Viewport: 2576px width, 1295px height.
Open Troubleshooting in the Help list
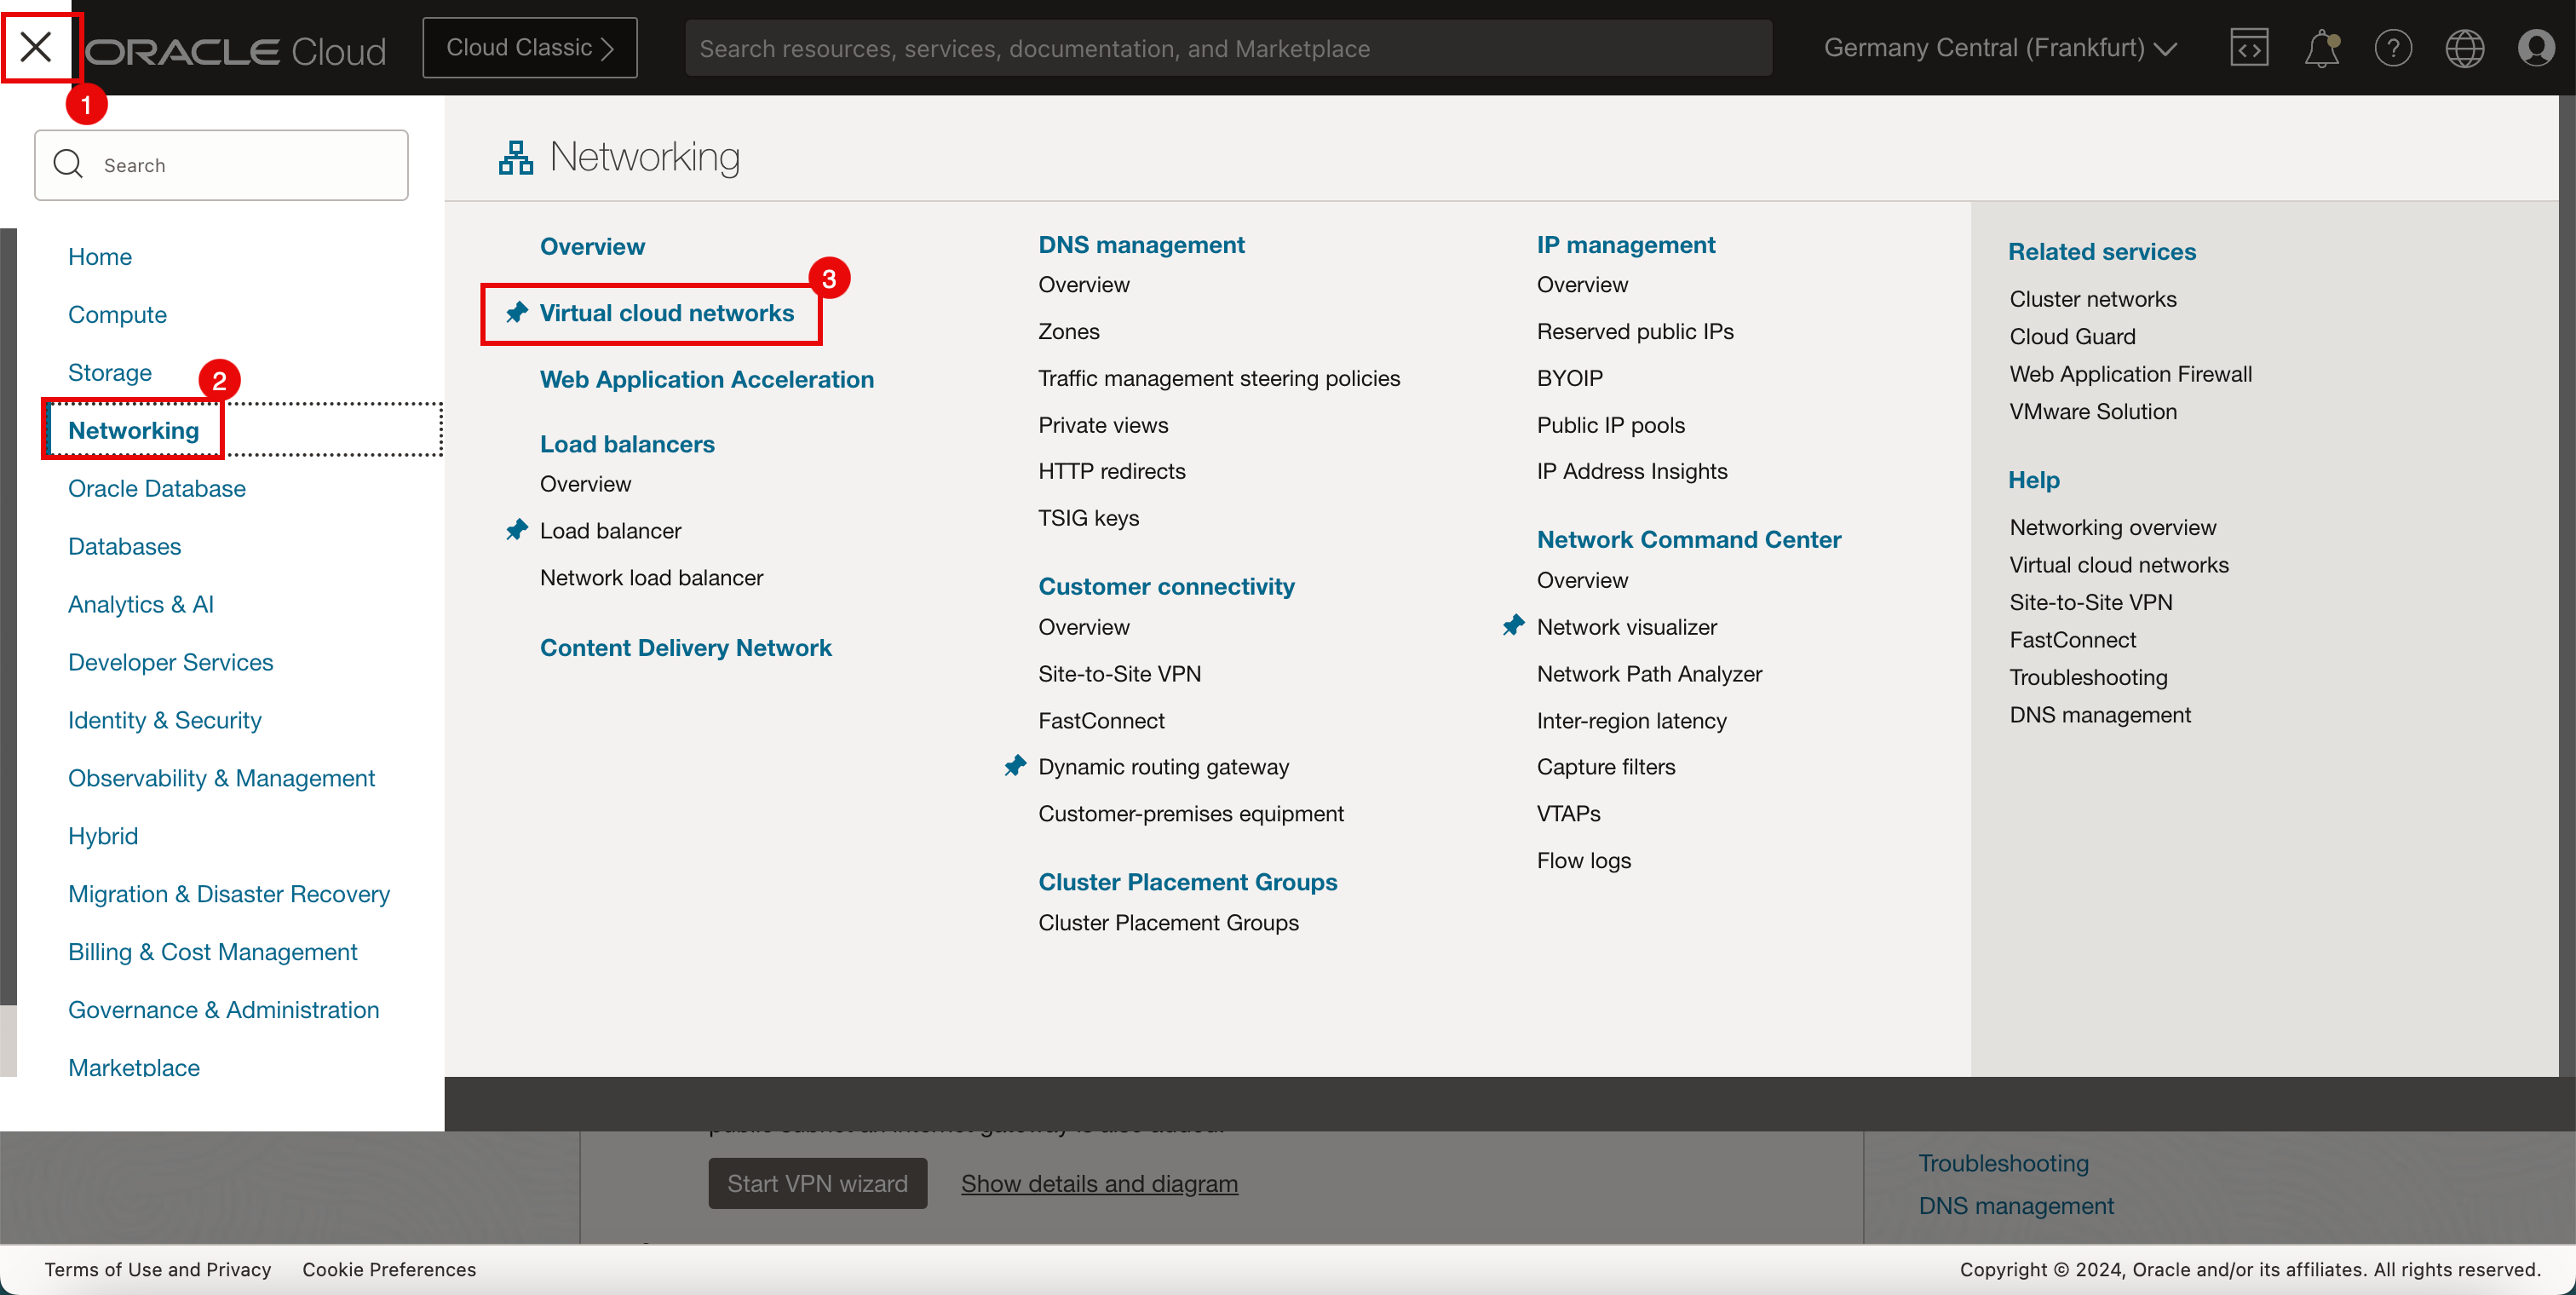2089,678
